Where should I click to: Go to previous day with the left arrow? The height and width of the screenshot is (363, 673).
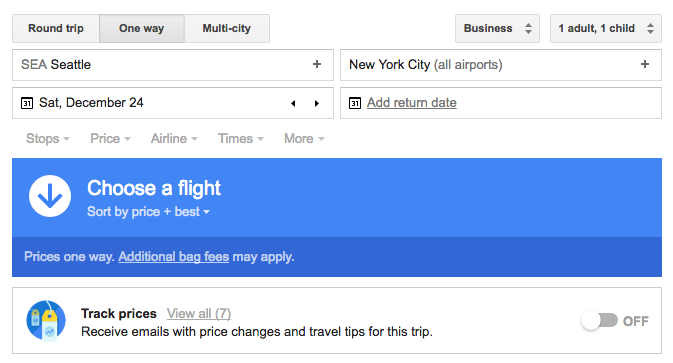[293, 103]
